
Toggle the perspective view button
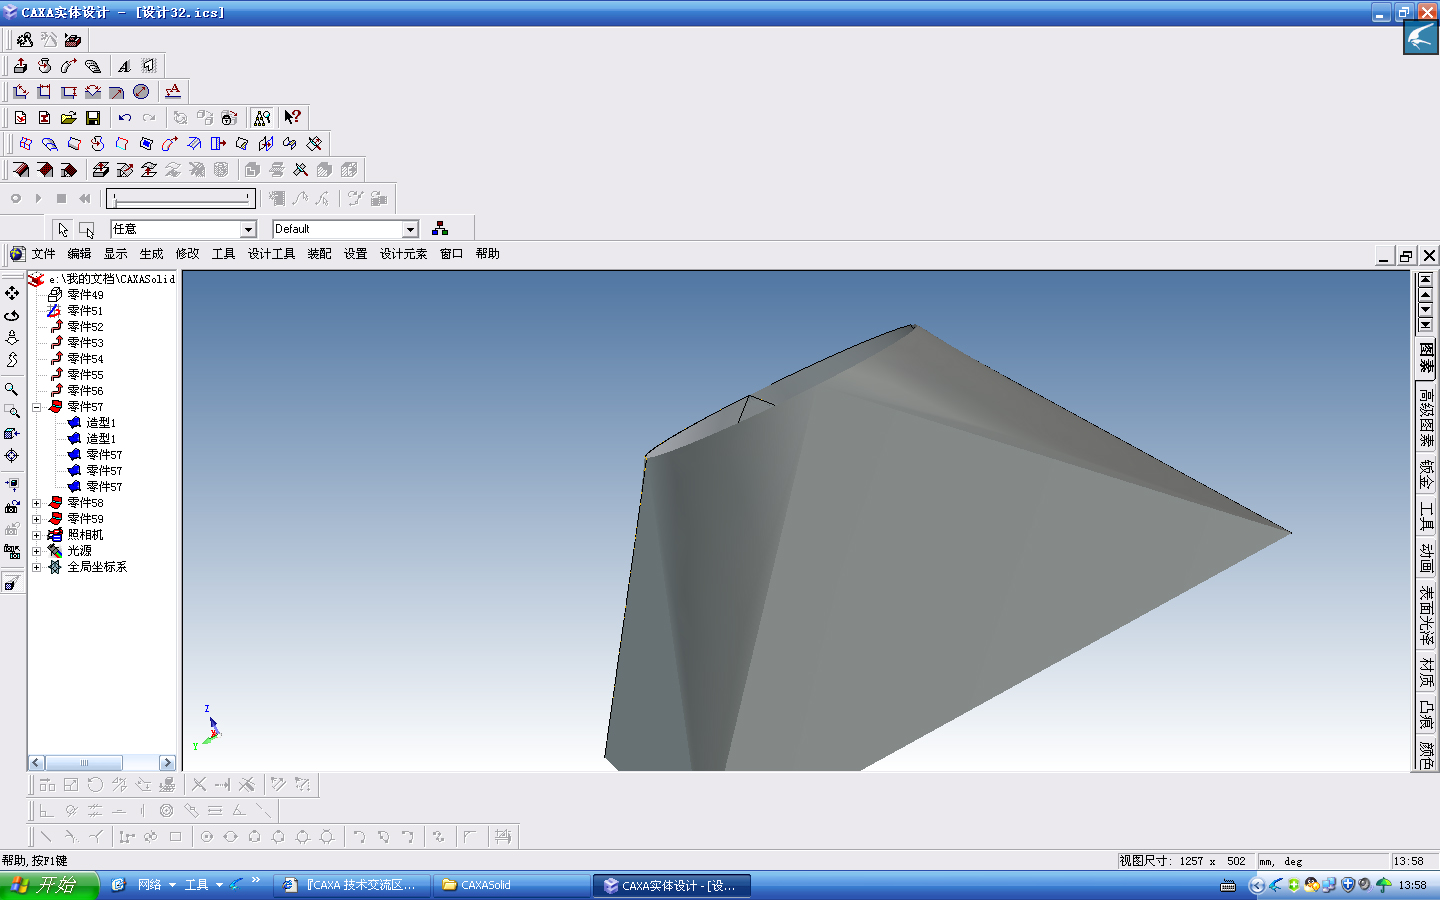(12, 583)
